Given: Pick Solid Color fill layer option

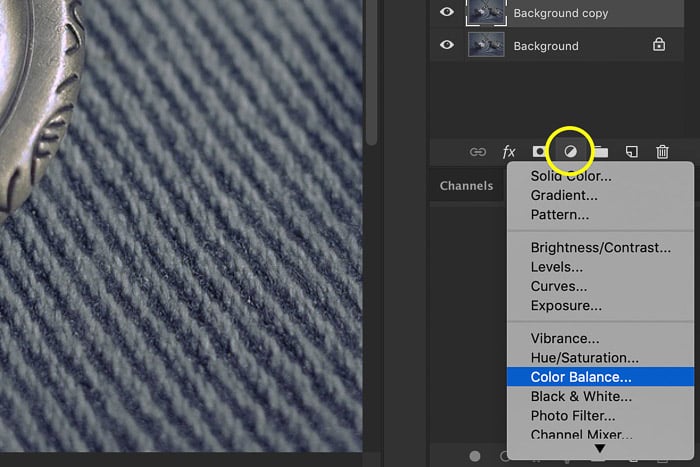Looking at the screenshot, I should (571, 176).
